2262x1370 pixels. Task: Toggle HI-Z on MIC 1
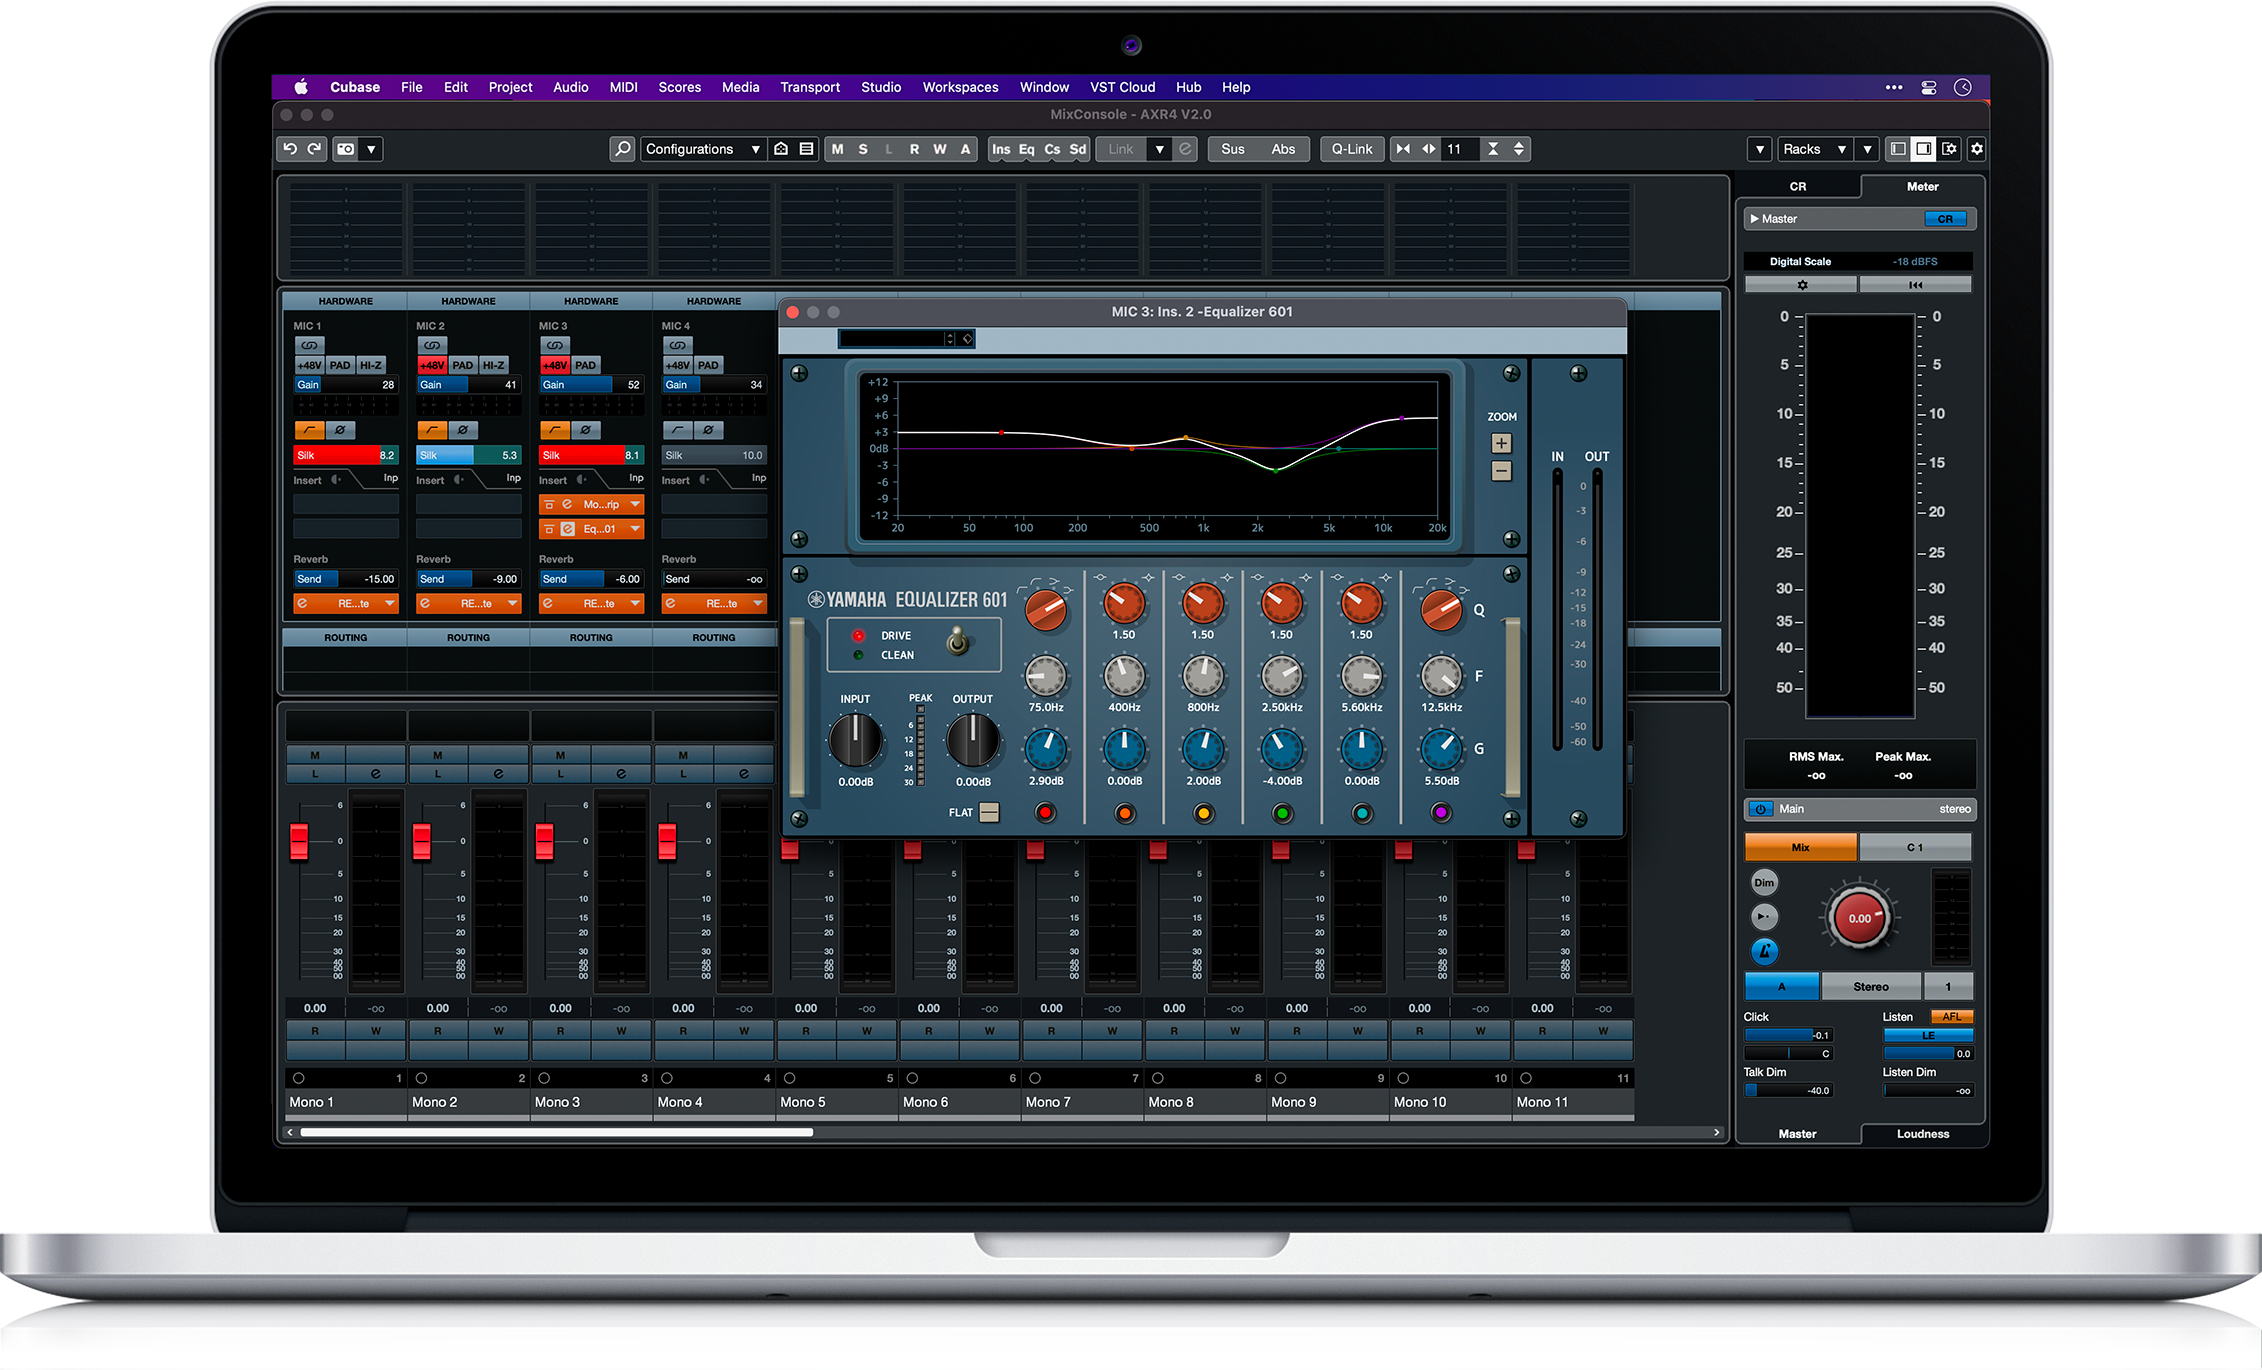371,365
